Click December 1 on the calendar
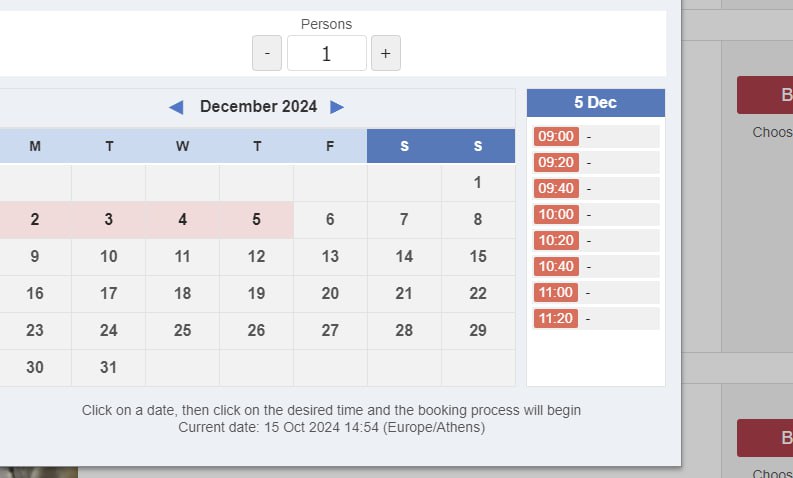The width and height of the screenshot is (793, 478). [x=478, y=183]
